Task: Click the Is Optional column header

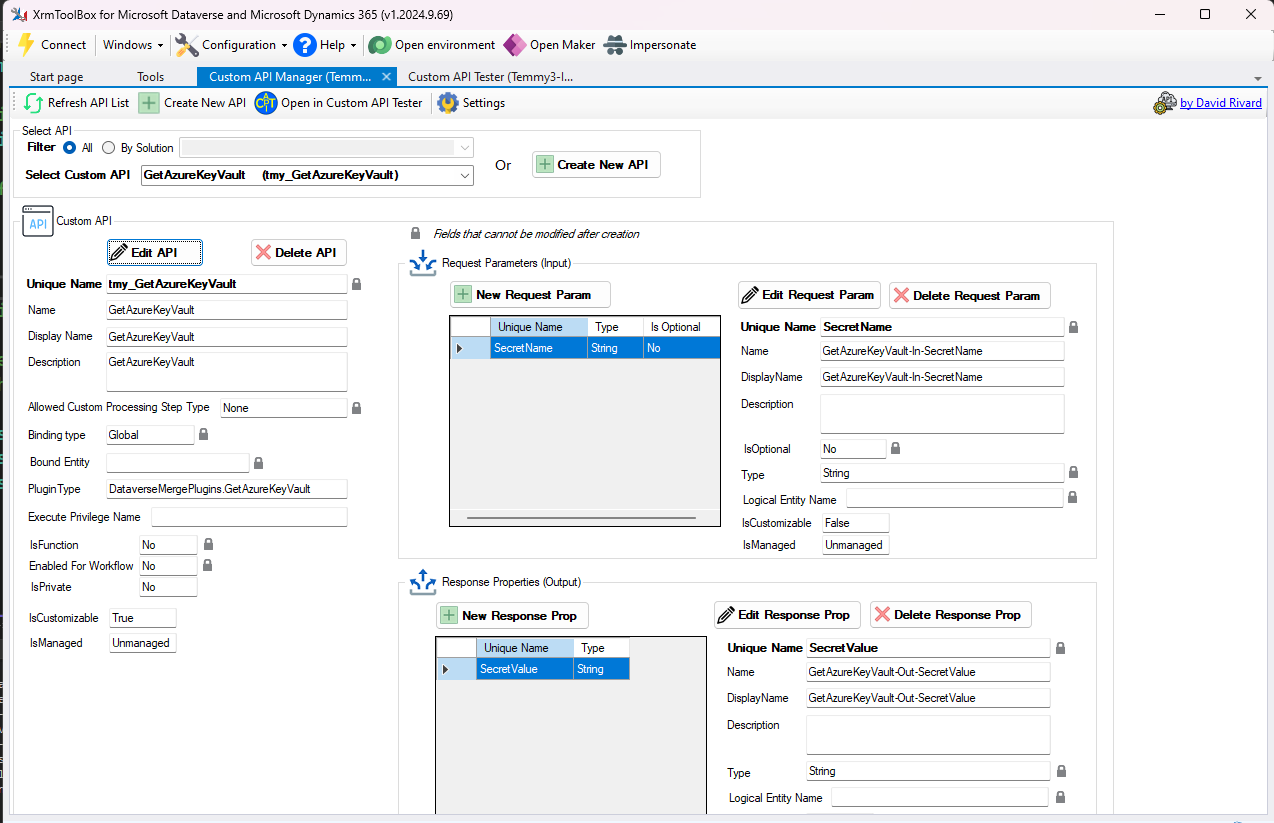Action: point(681,327)
